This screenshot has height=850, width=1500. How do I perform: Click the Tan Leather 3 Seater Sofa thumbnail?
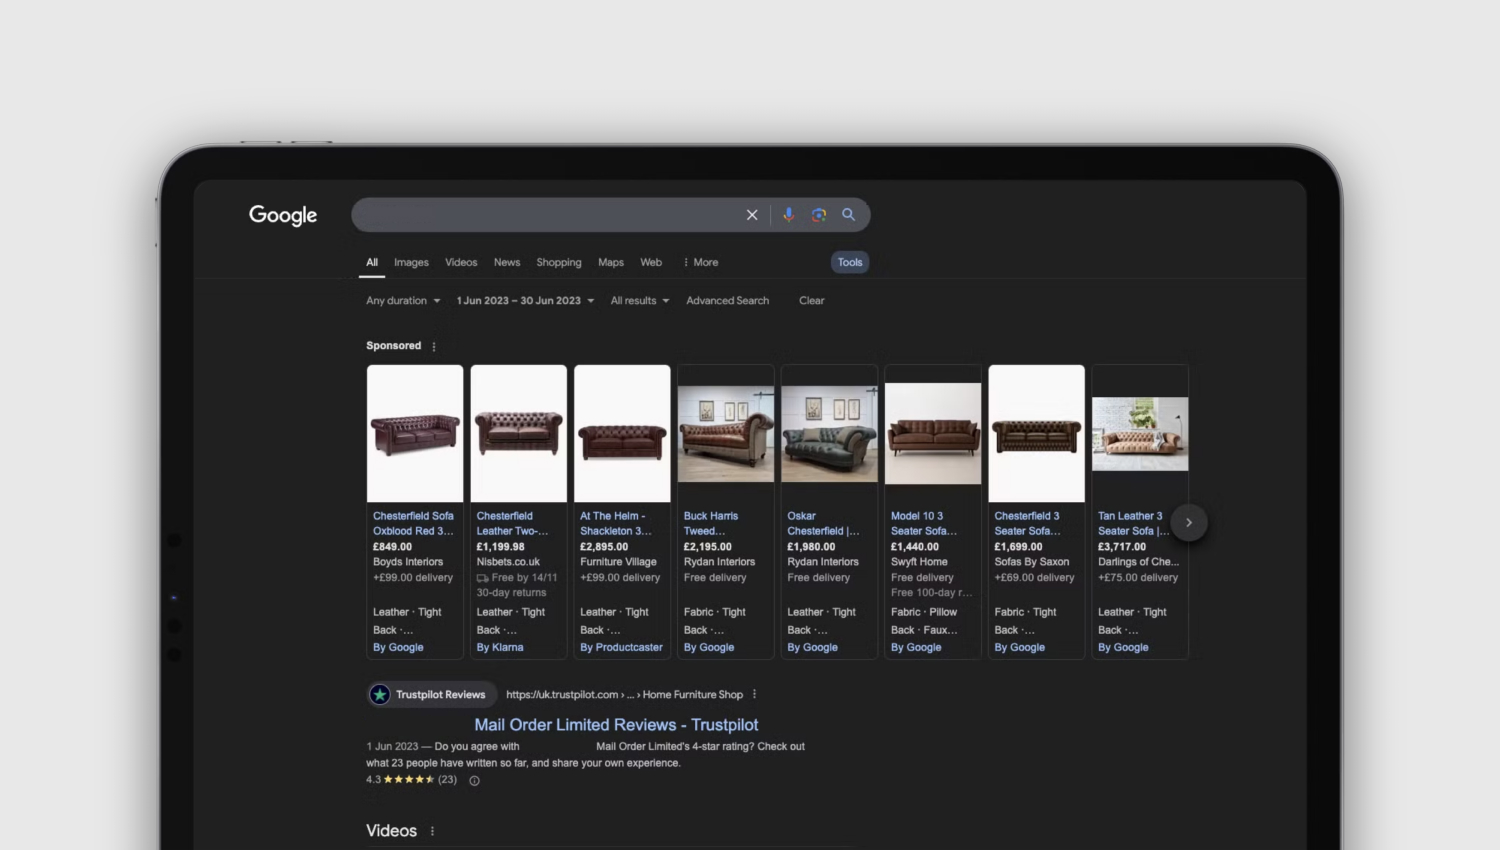1140,434
